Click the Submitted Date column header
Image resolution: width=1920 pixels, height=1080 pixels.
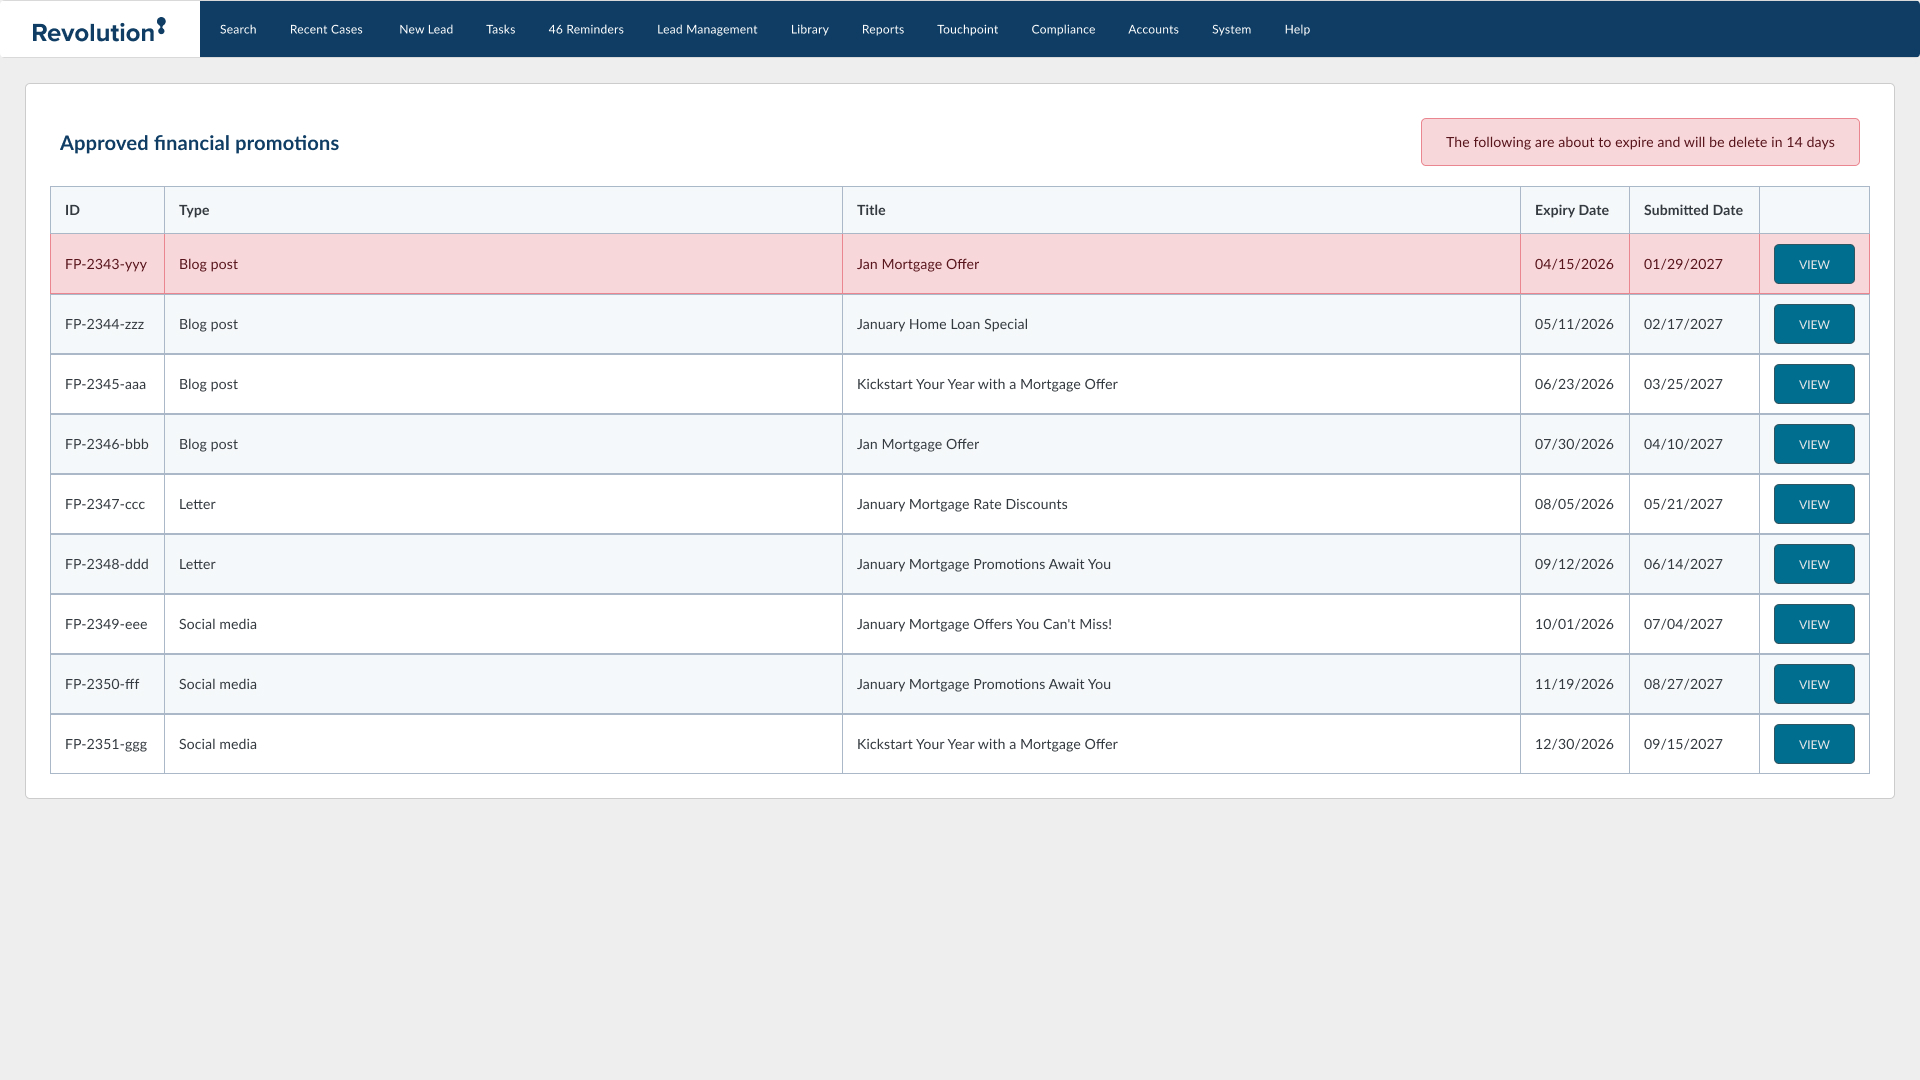point(1693,210)
